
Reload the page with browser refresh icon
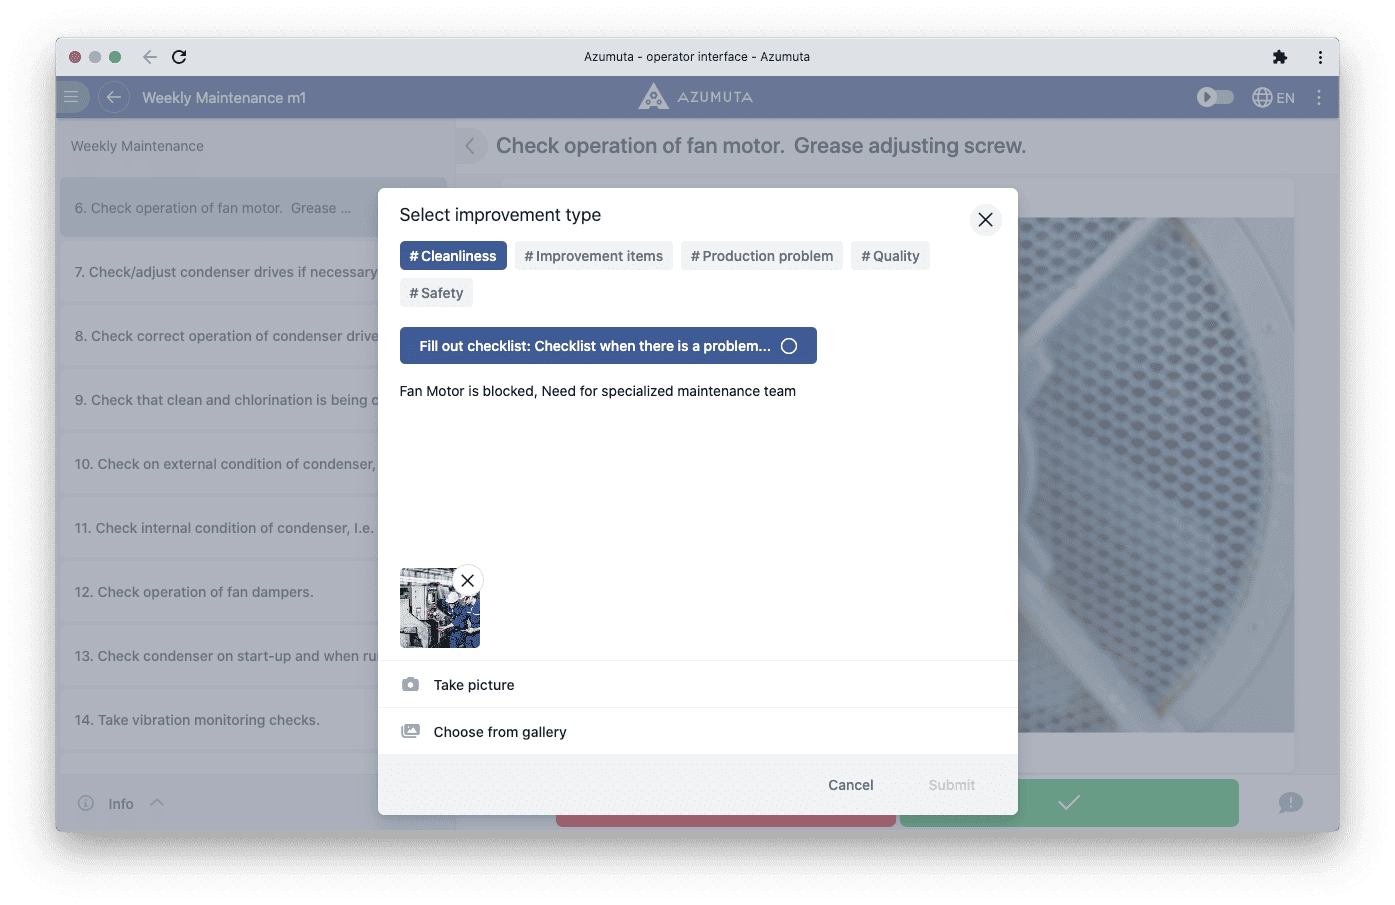point(179,57)
